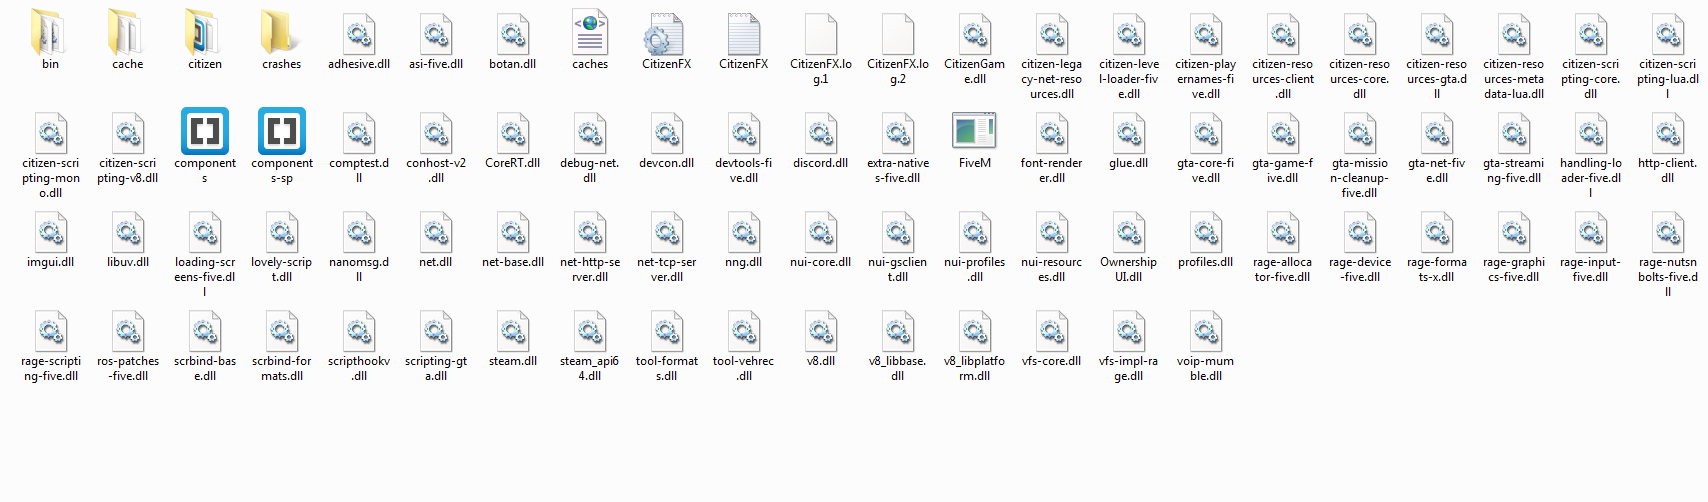Click the CoreRT.dll file icon
The height and width of the screenshot is (502, 1708).
pyautogui.click(x=513, y=132)
